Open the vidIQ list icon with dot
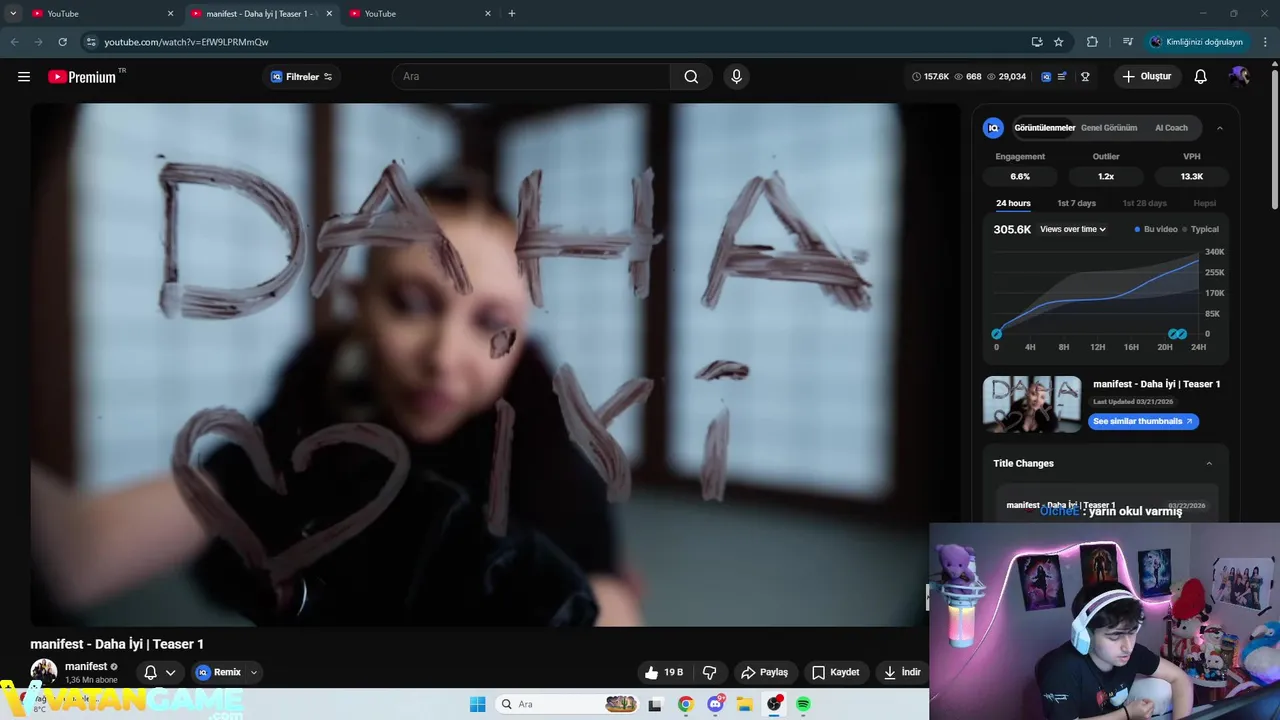Image resolution: width=1280 pixels, height=720 pixels. [1062, 77]
